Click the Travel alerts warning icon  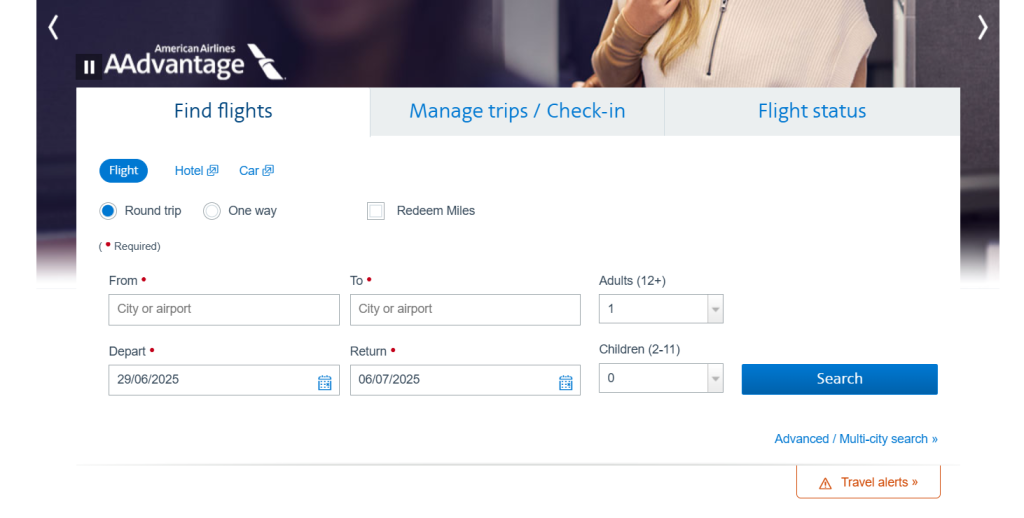(x=825, y=483)
